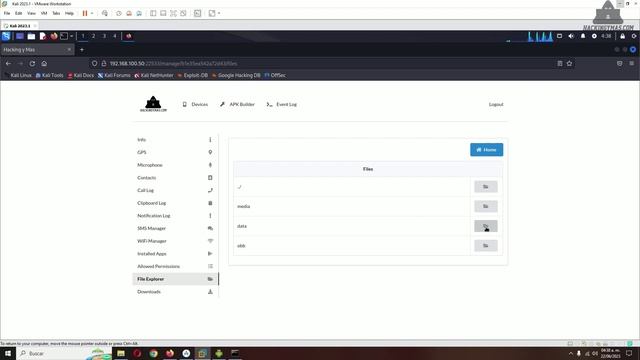The image size is (640, 360).
Task: Open VMware File menu
Action: pyautogui.click(x=7, y=13)
